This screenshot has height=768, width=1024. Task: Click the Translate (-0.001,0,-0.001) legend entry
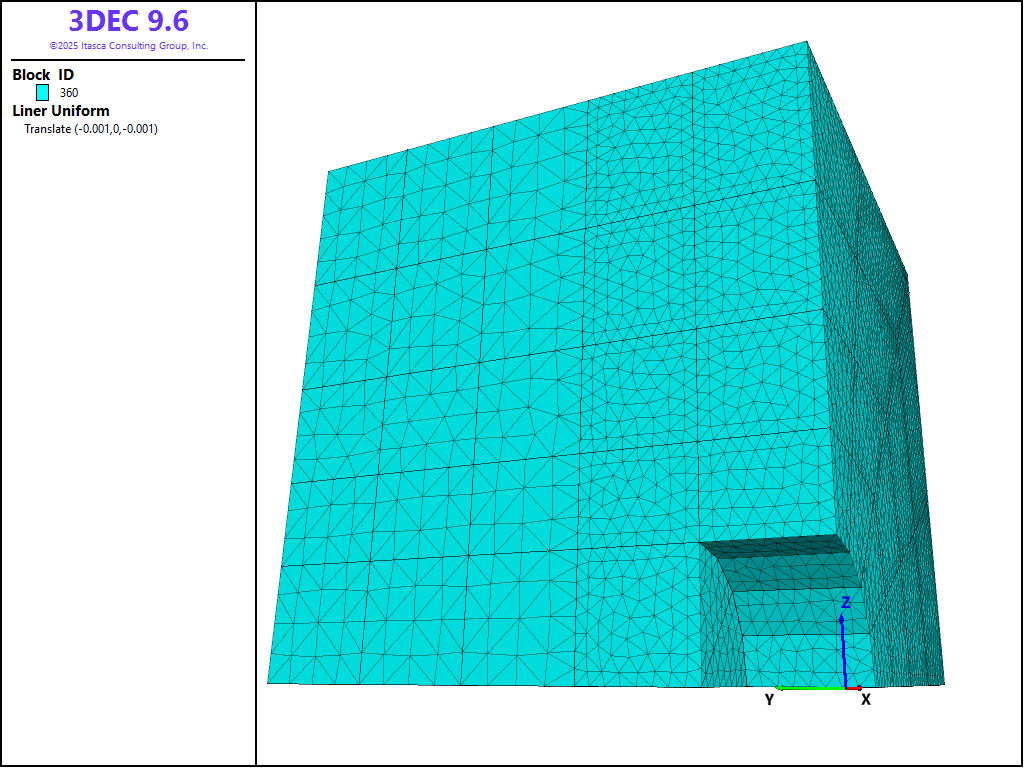coord(91,129)
